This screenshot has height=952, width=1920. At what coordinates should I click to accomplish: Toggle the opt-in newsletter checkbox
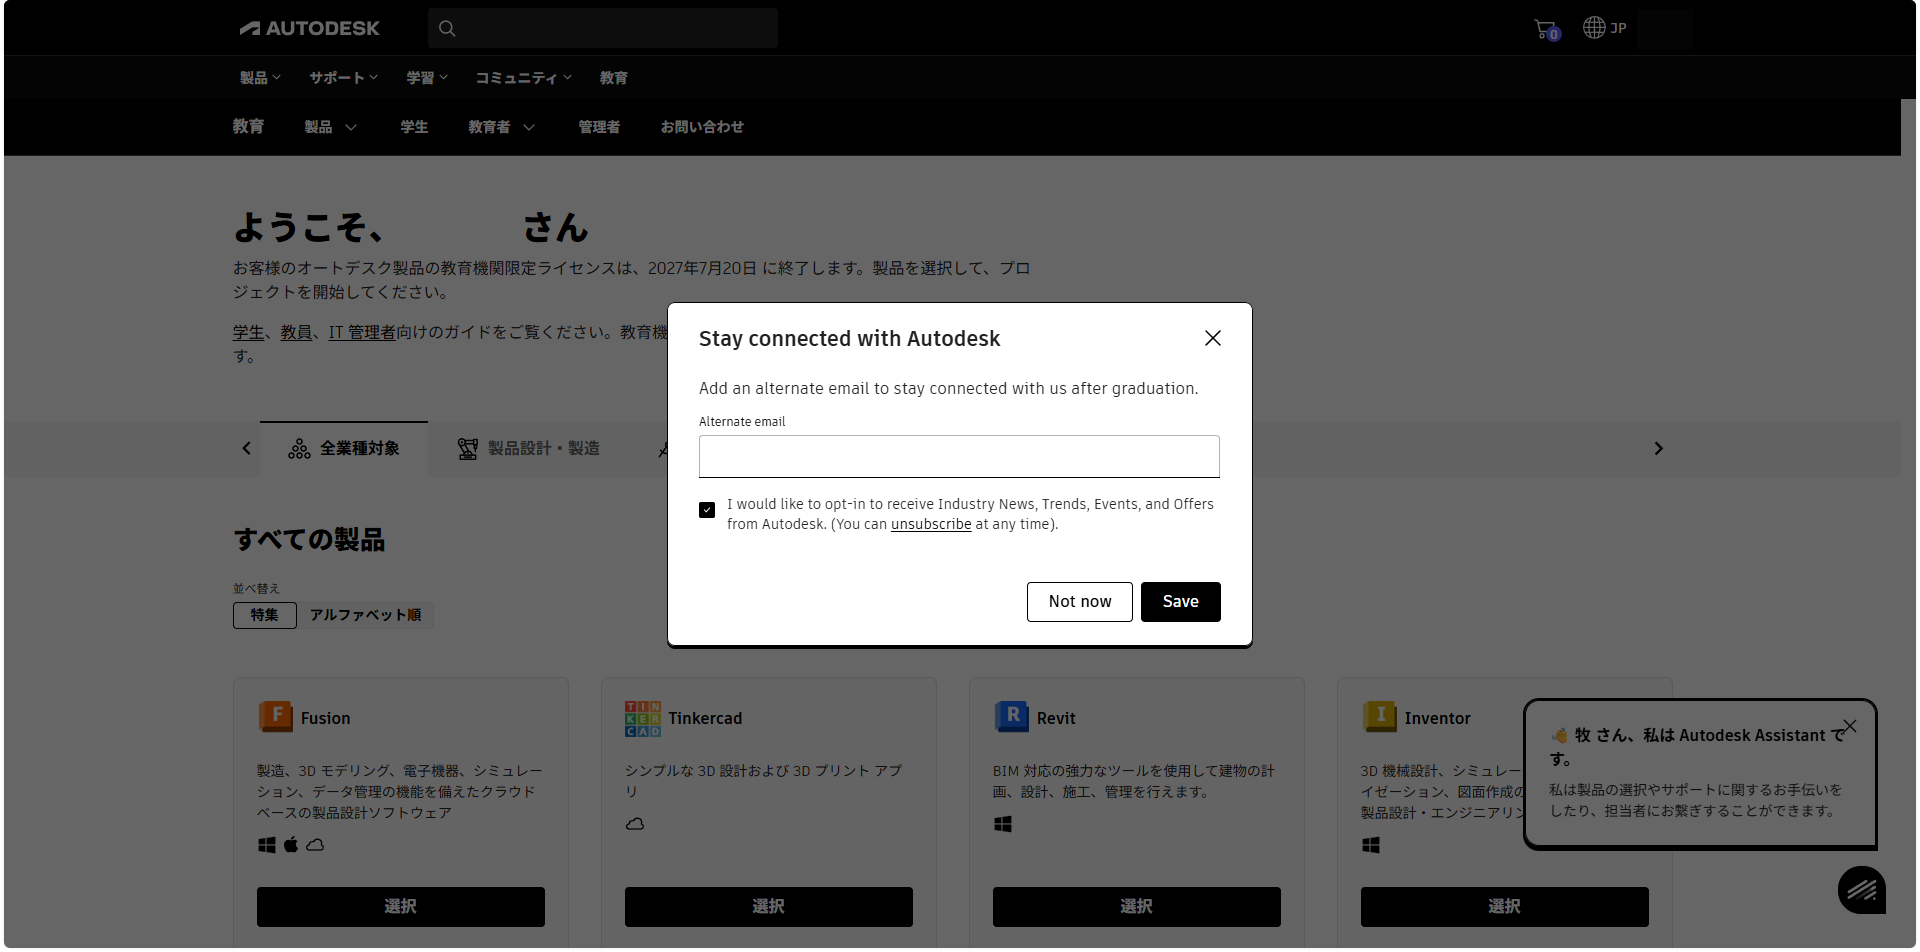pos(707,510)
